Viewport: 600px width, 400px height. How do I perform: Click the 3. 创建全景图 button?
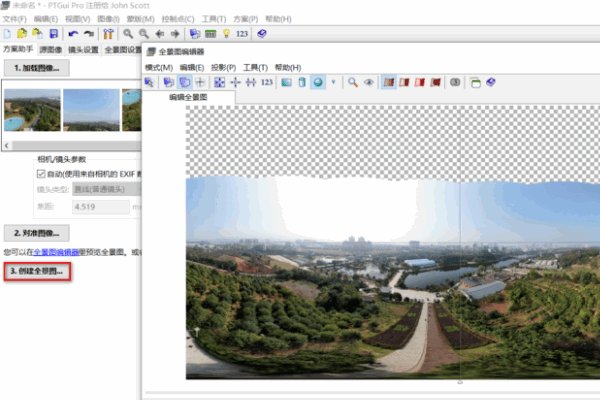(37, 271)
